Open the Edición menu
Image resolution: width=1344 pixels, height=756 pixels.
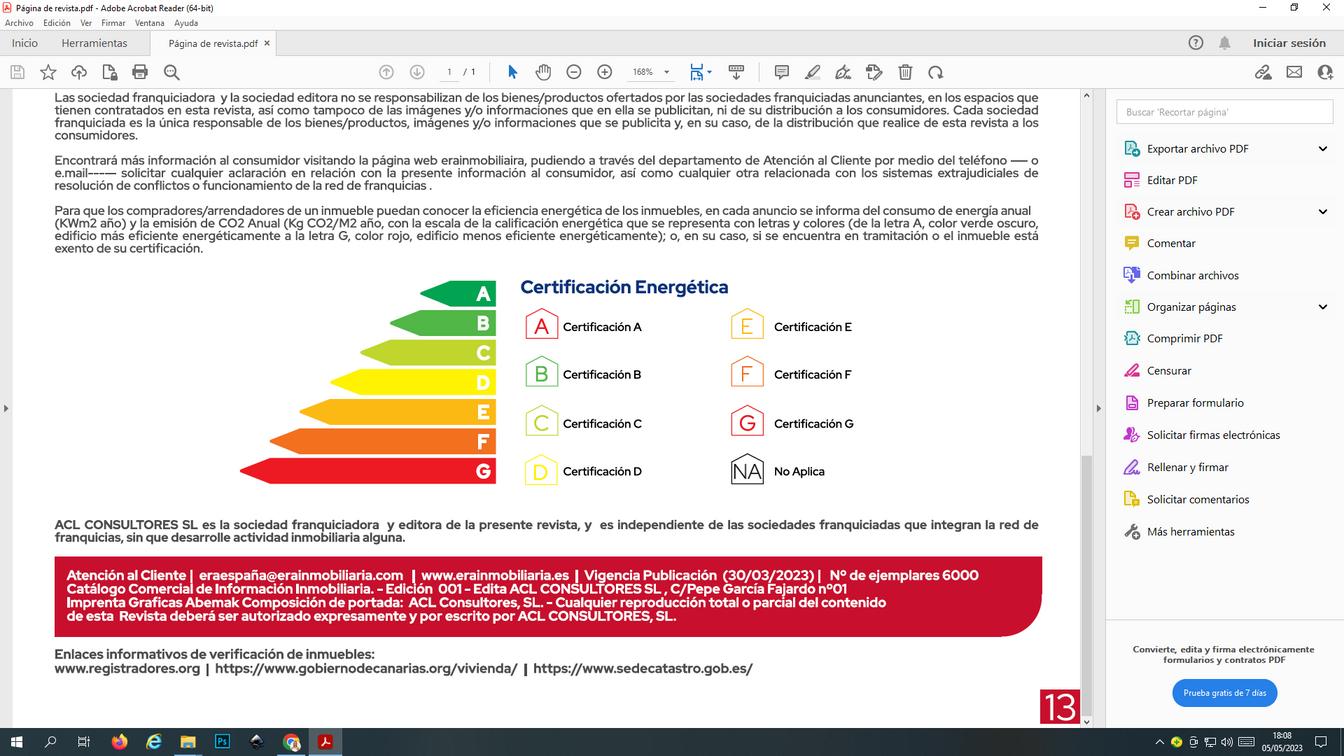click(x=57, y=23)
